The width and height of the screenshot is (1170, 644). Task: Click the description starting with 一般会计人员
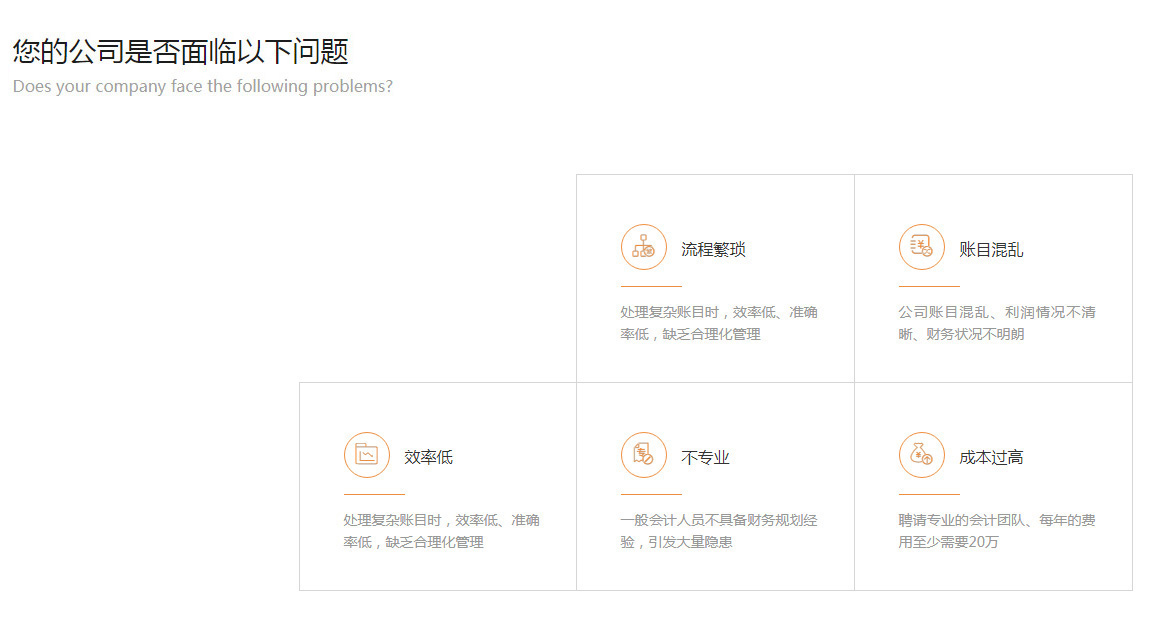(x=718, y=531)
